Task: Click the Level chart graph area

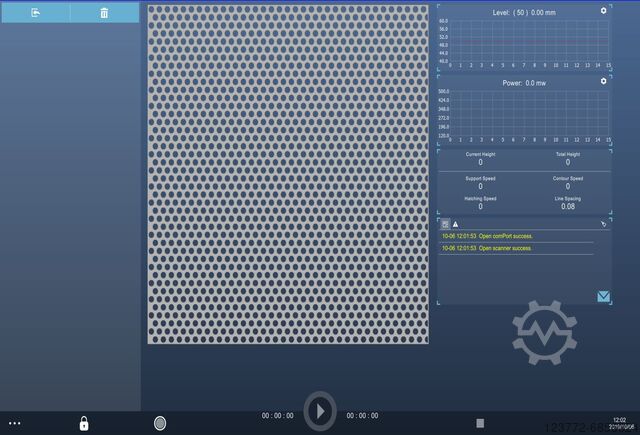Action: [528, 40]
